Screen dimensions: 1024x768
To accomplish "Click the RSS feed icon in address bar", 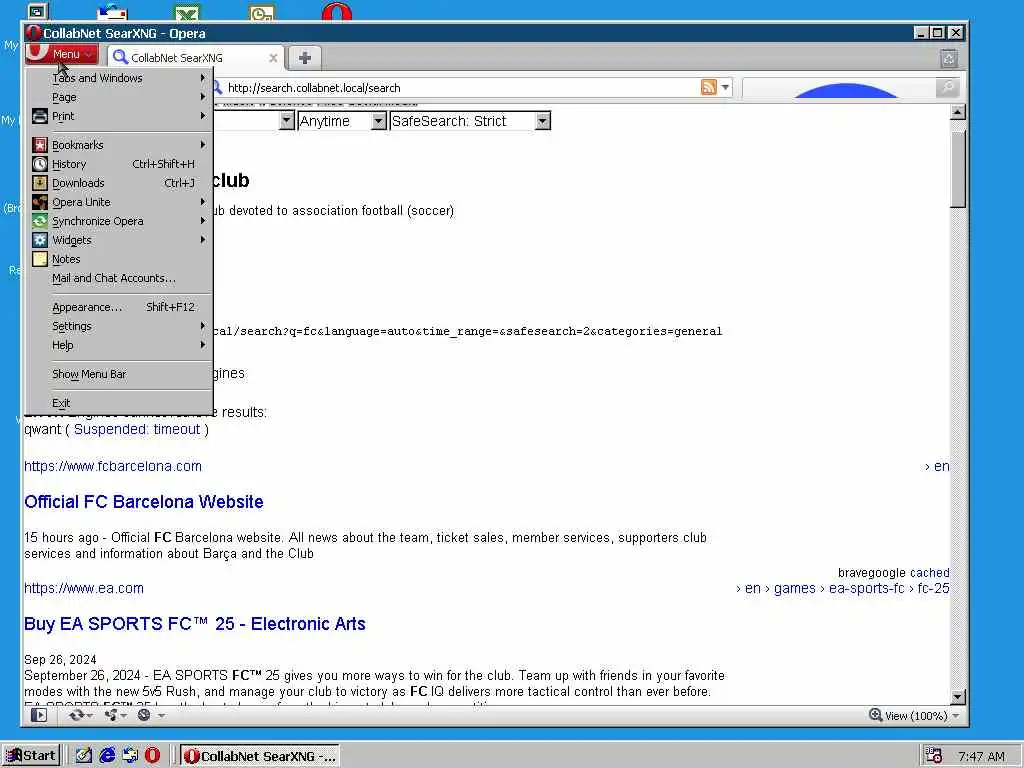I will point(709,87).
